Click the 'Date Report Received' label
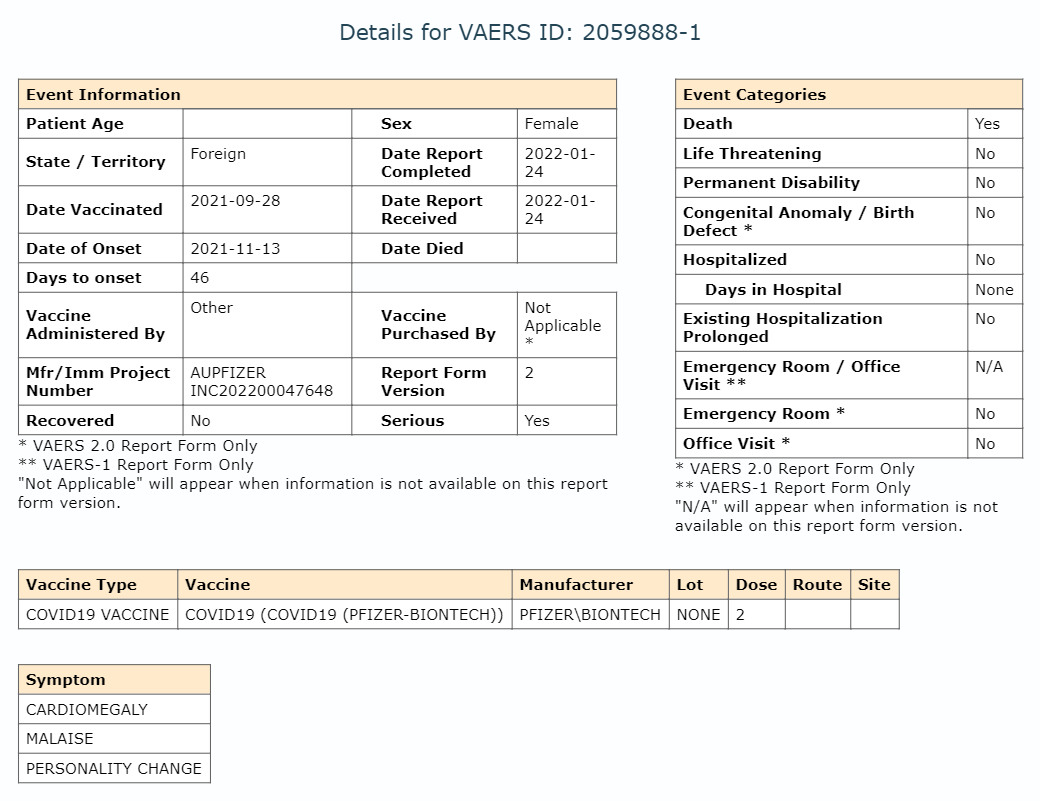The width and height of the screenshot is (1040, 801). click(x=432, y=210)
